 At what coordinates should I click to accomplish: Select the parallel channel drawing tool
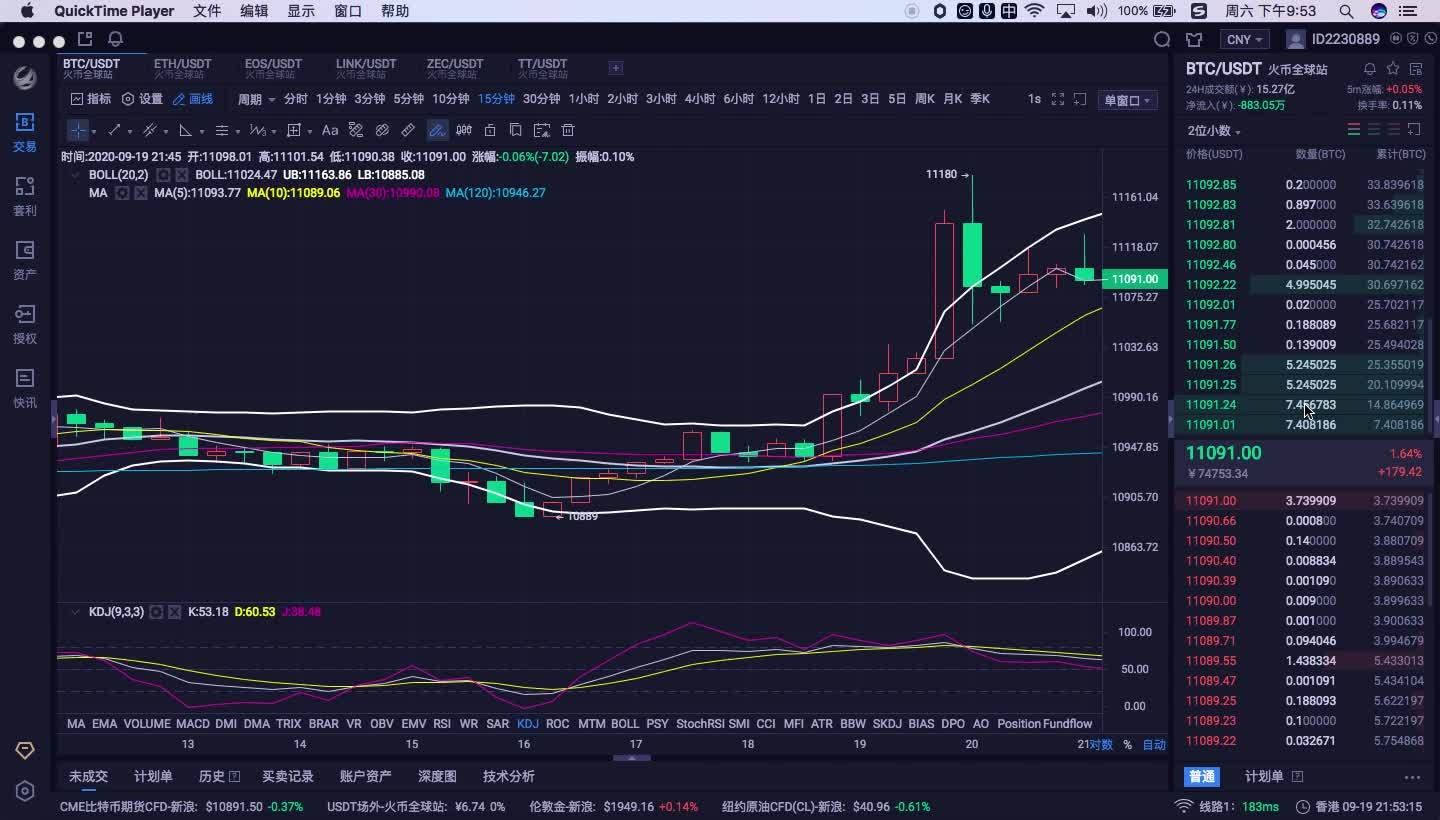(x=150, y=130)
